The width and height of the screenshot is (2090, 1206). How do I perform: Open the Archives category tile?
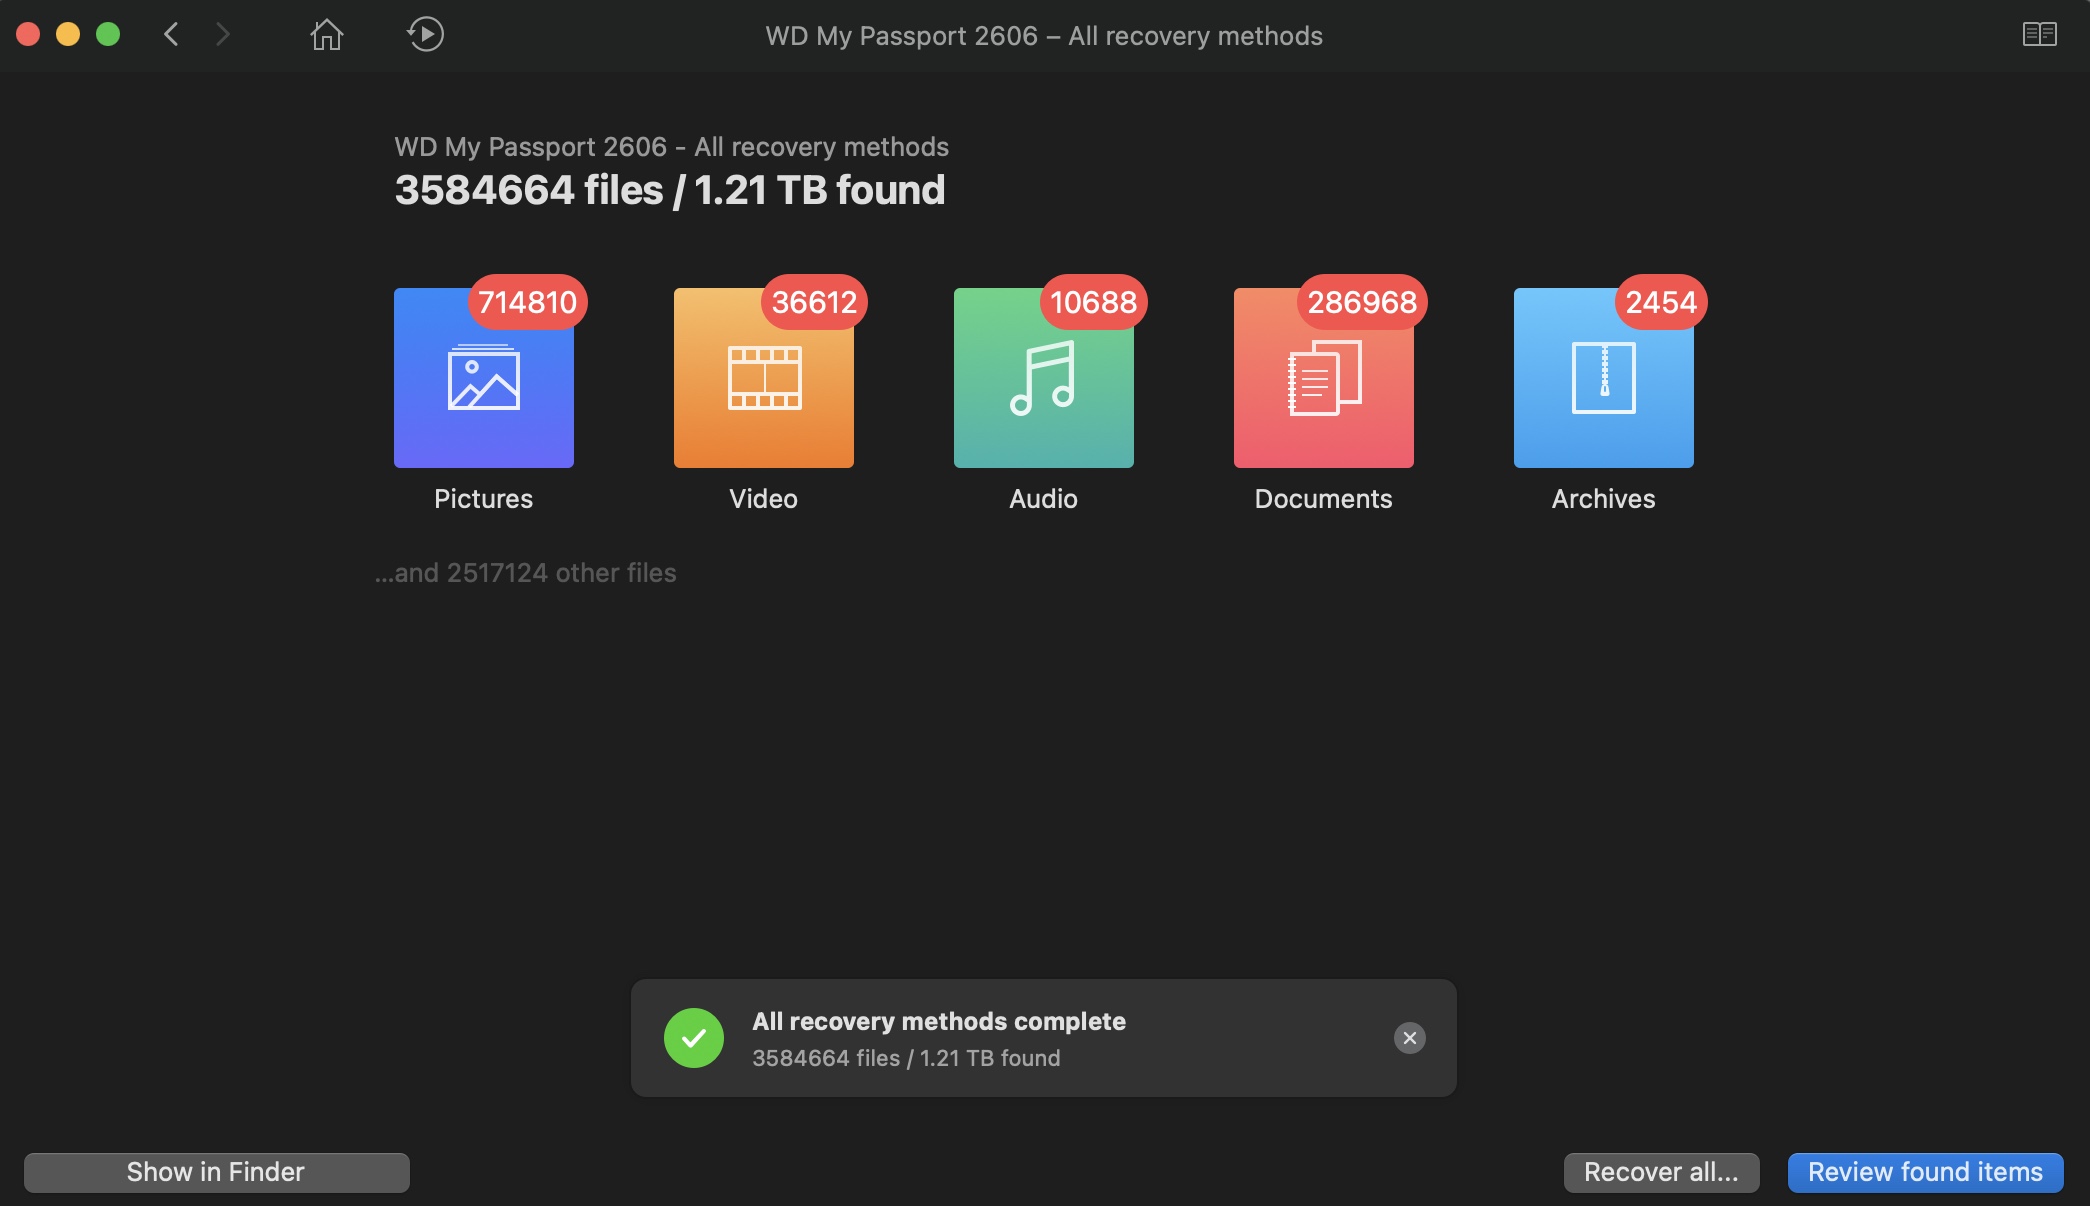1603,379
